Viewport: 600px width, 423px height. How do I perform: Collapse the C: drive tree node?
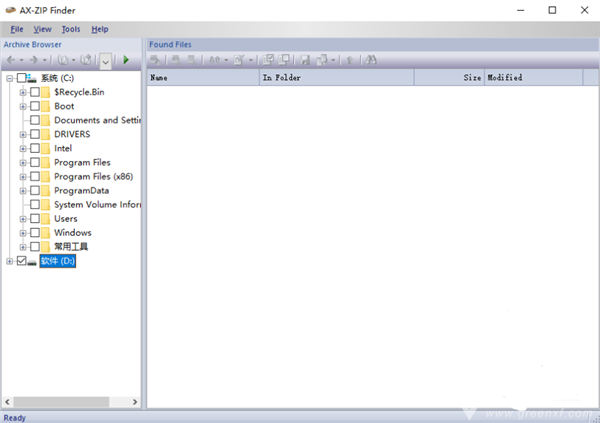(10, 78)
